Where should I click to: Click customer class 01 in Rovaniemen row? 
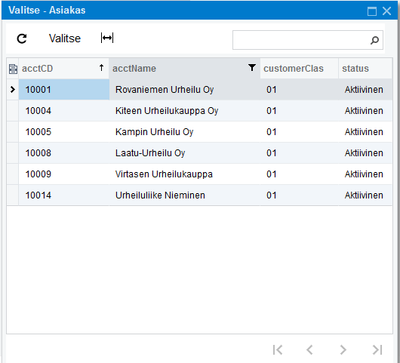[x=271, y=90]
